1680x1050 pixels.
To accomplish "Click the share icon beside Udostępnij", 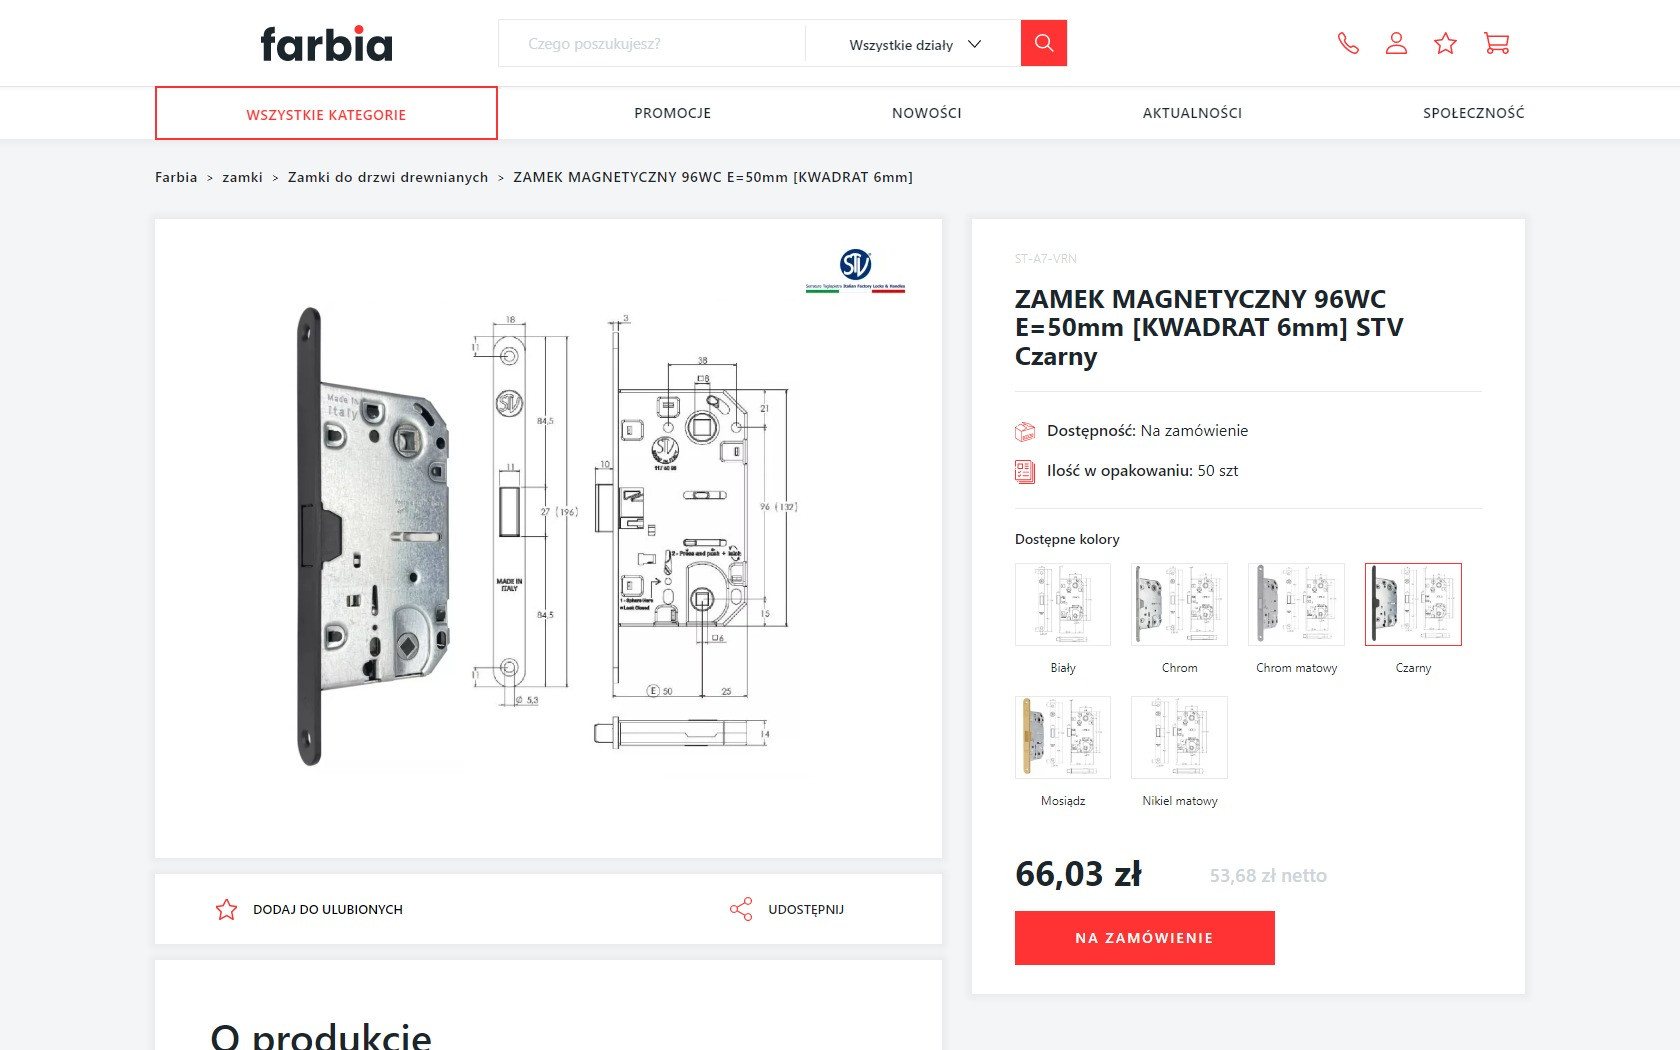I will coord(741,909).
